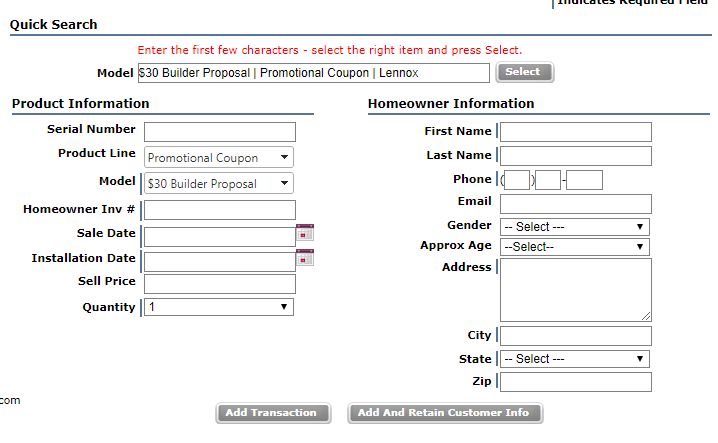The height and width of the screenshot is (443, 718).
Task: Click the red quick search instruction text
Action: [330, 50]
